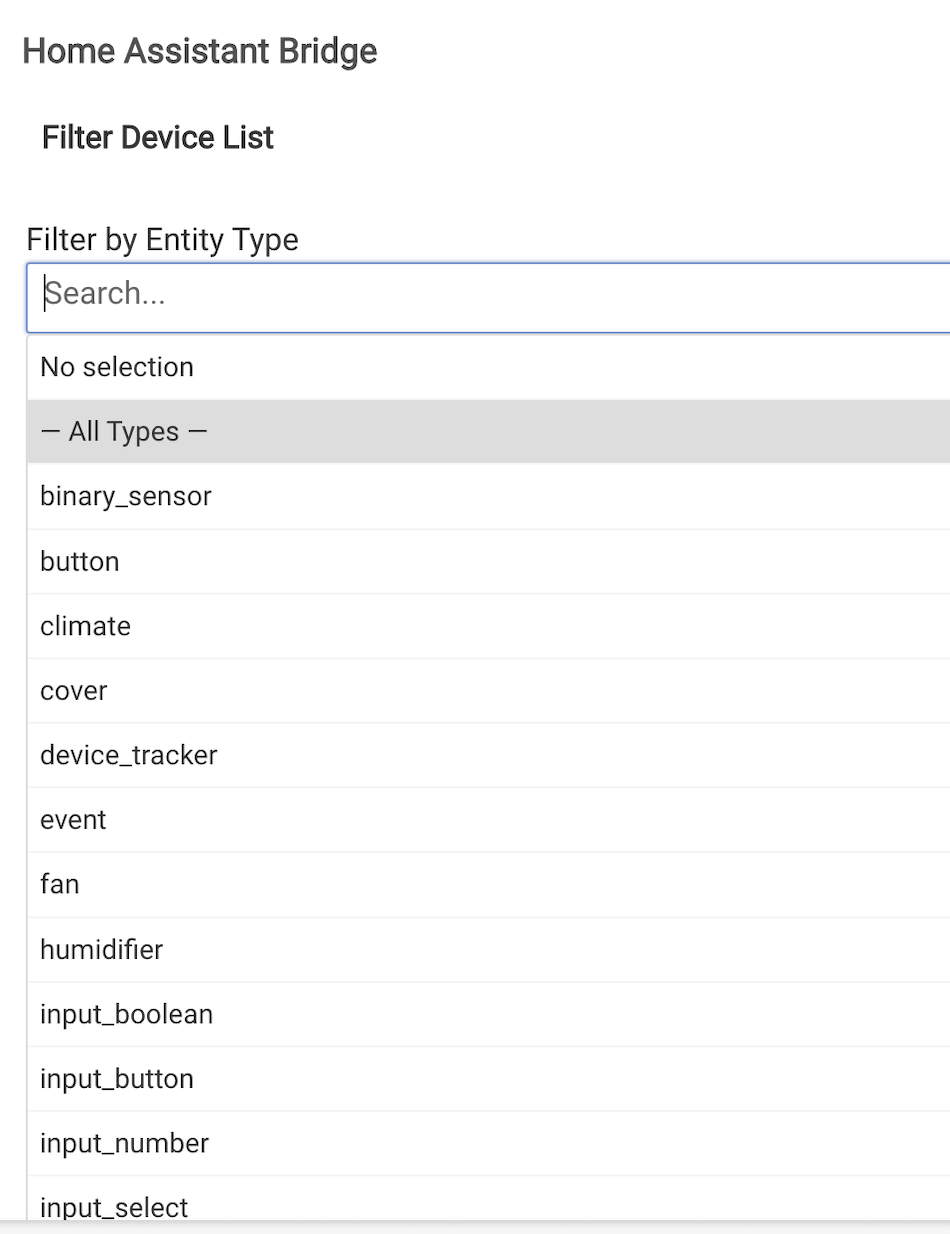The height and width of the screenshot is (1234, 950).
Task: Select fan from the entity types
Action: (x=60, y=885)
